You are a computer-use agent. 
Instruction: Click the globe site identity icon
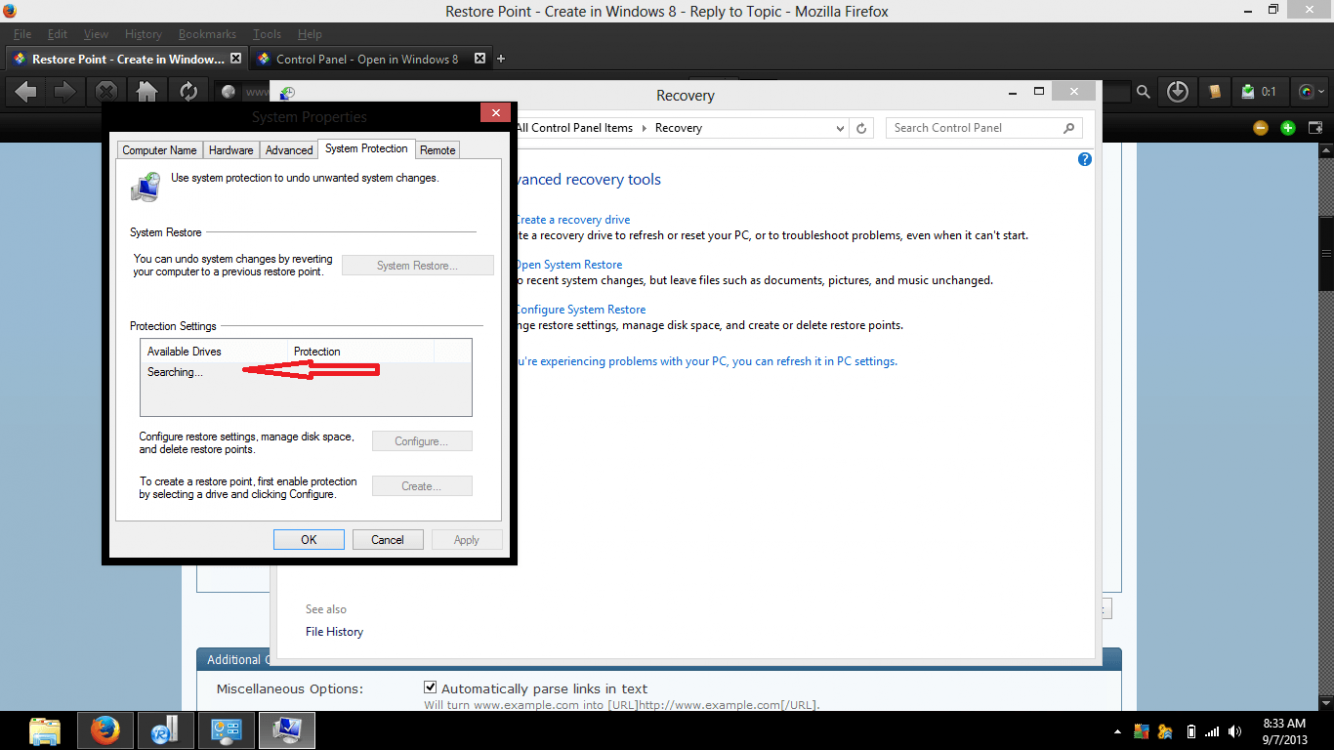228,92
